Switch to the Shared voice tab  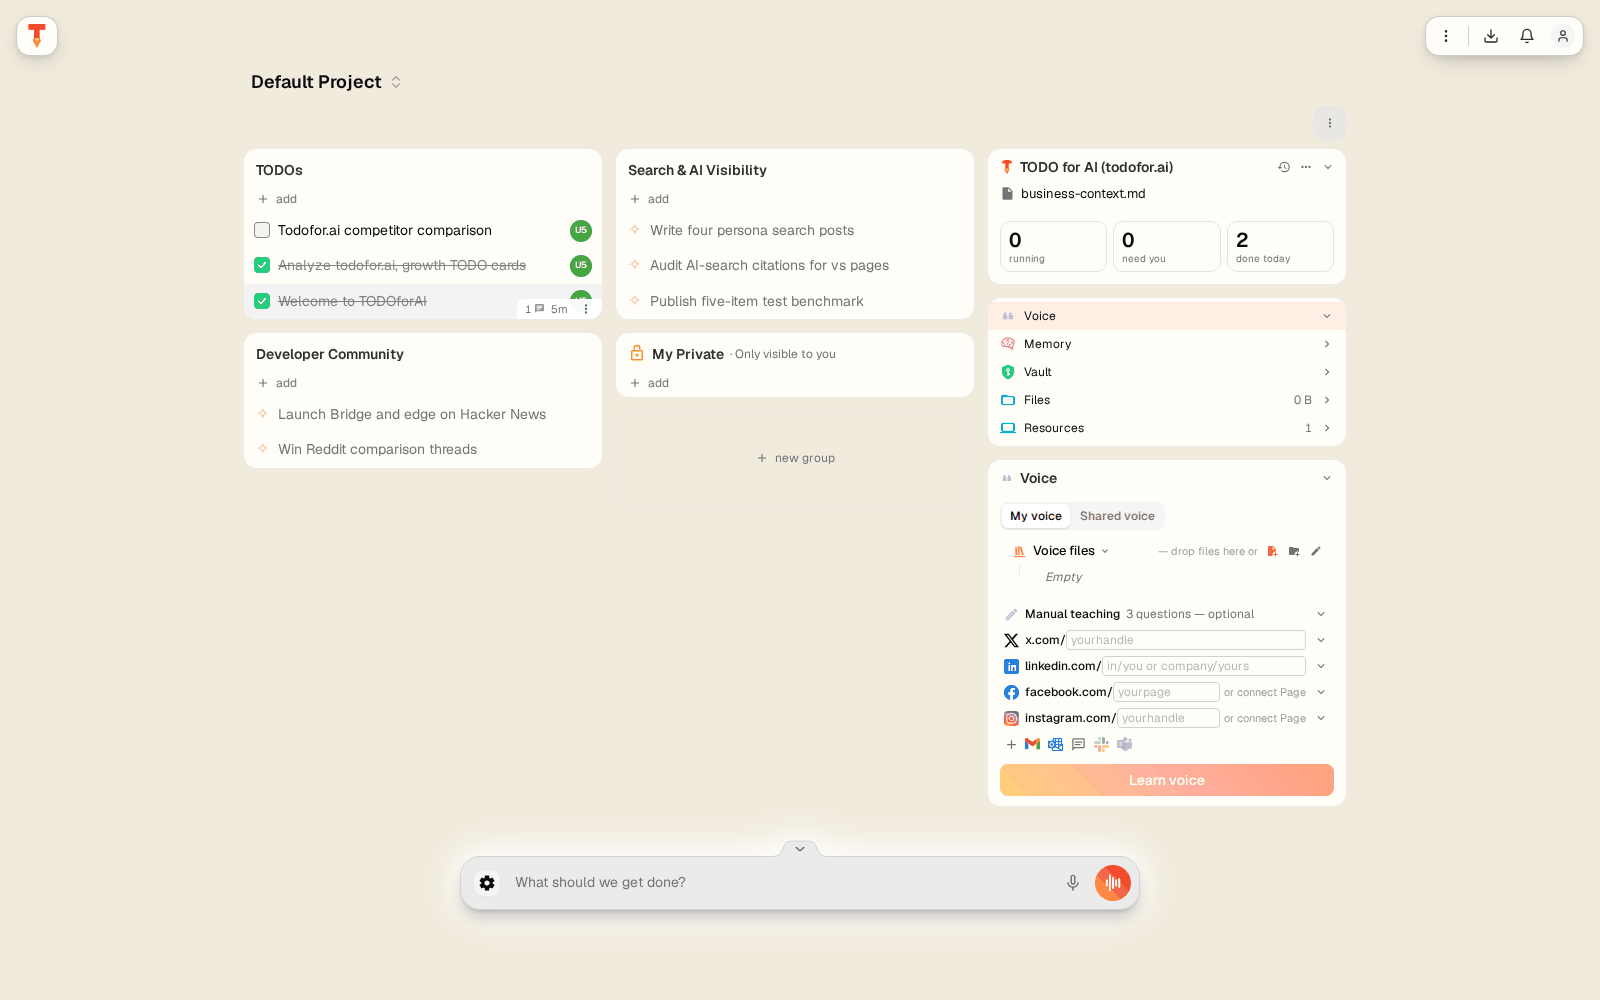coord(1117,516)
